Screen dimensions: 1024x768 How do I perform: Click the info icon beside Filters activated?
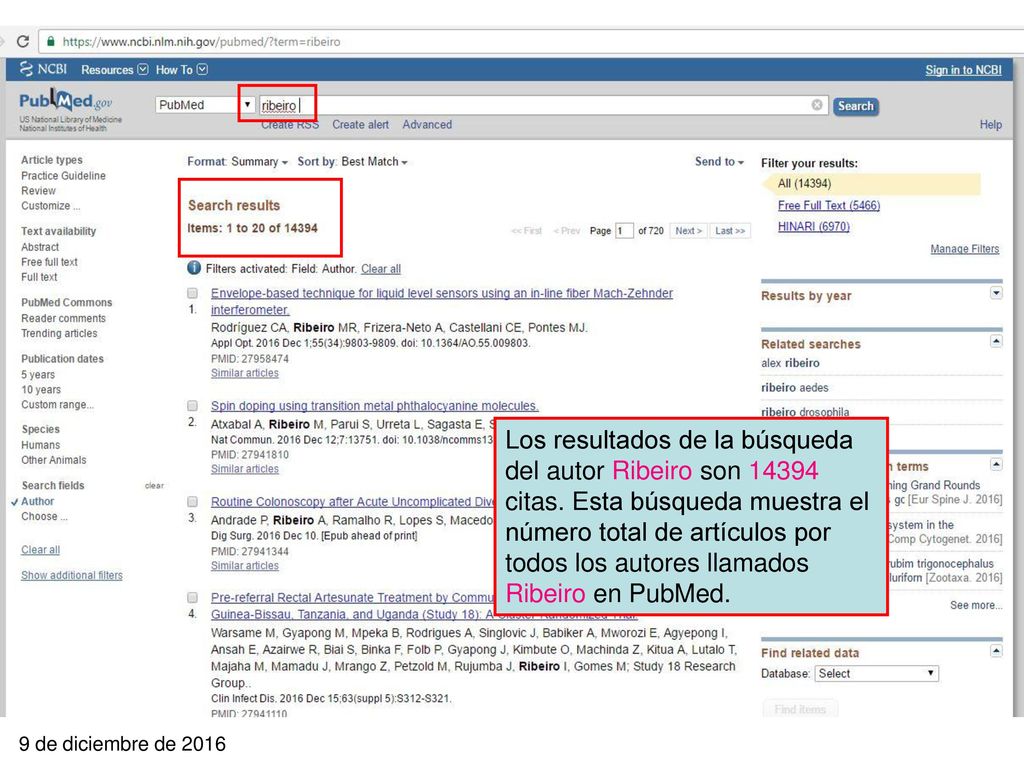(194, 268)
